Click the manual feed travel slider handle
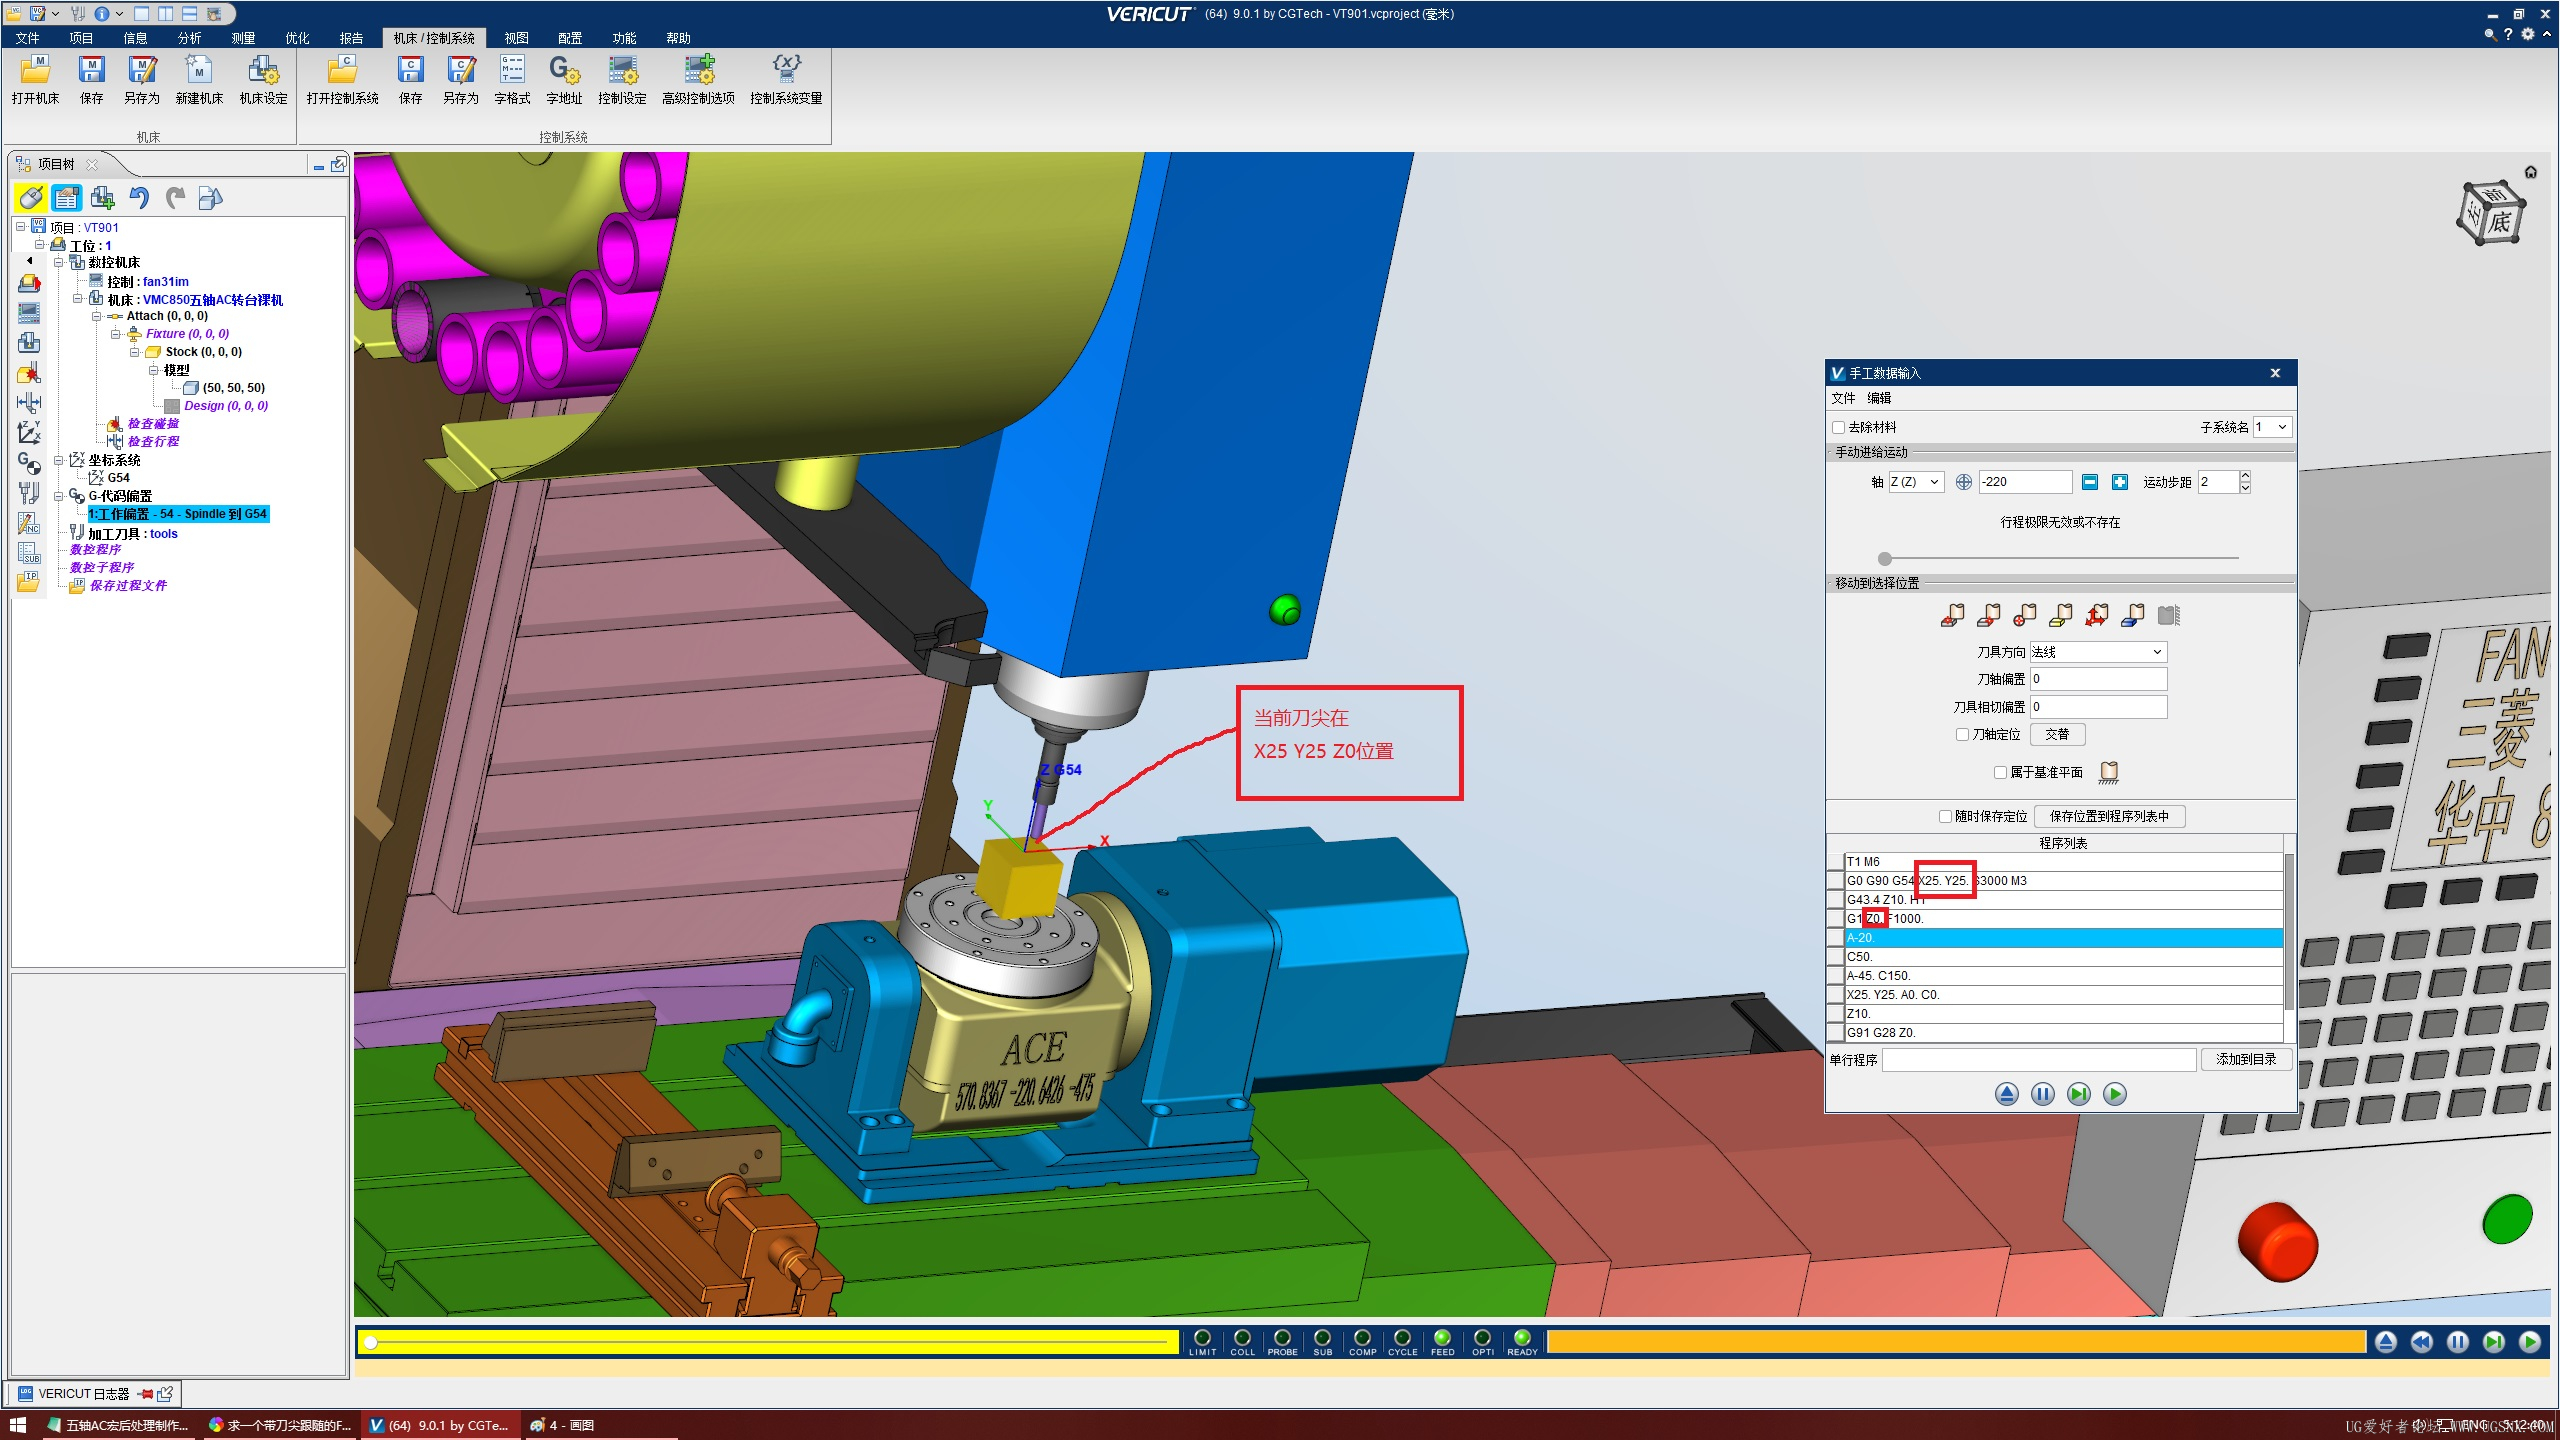This screenshot has width=2560, height=1440. pos(1885,558)
